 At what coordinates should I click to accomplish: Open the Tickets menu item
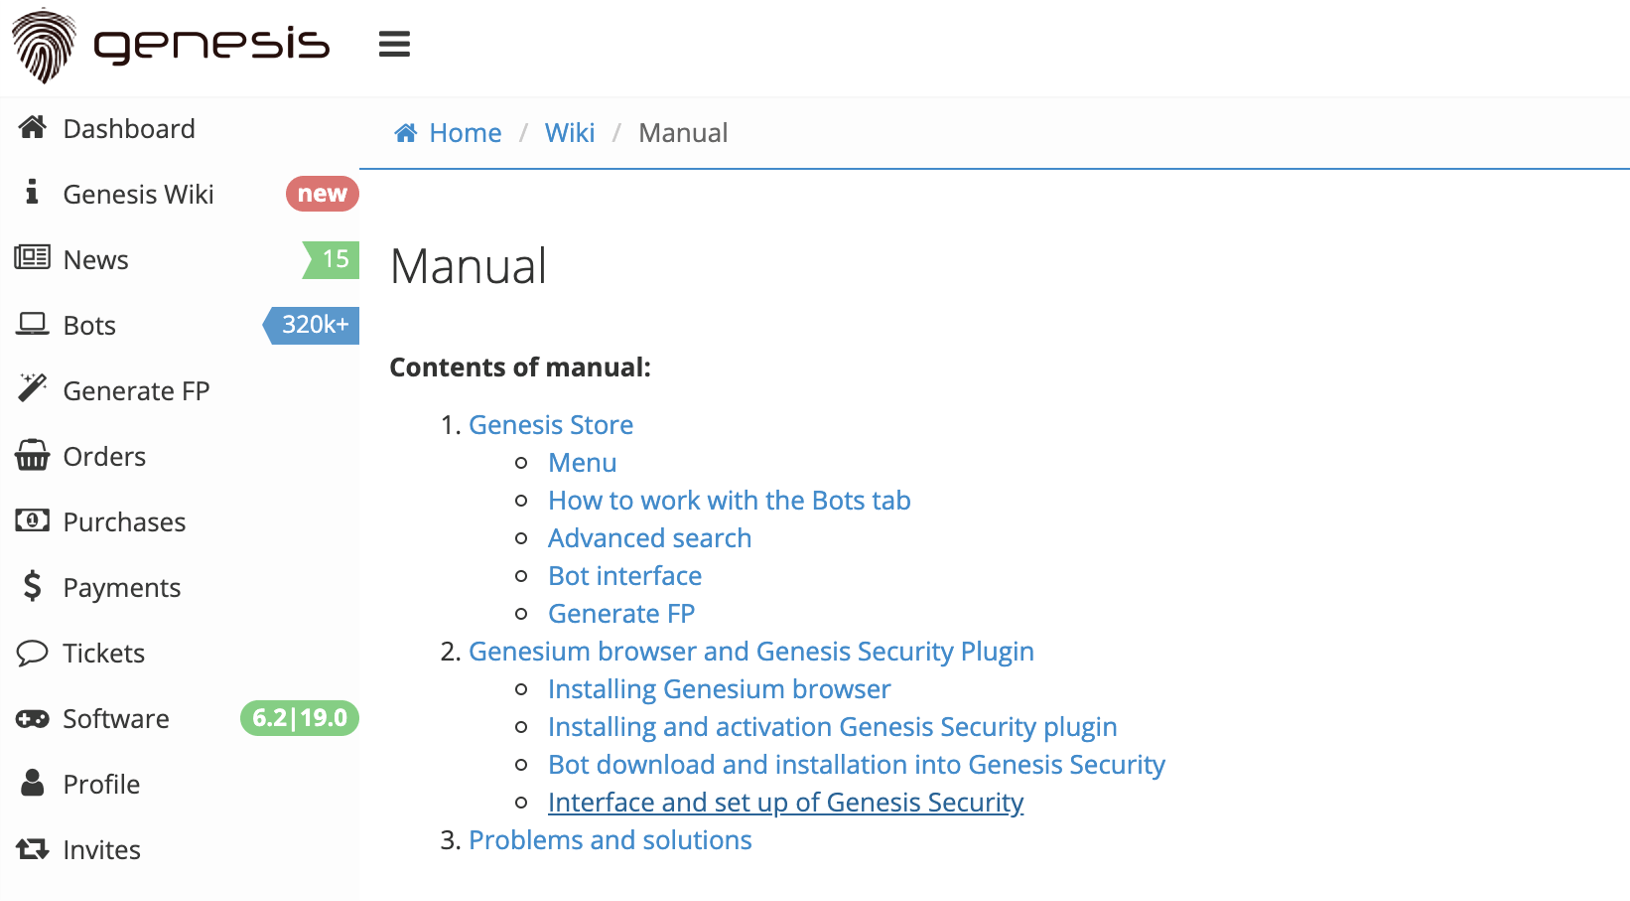(104, 653)
